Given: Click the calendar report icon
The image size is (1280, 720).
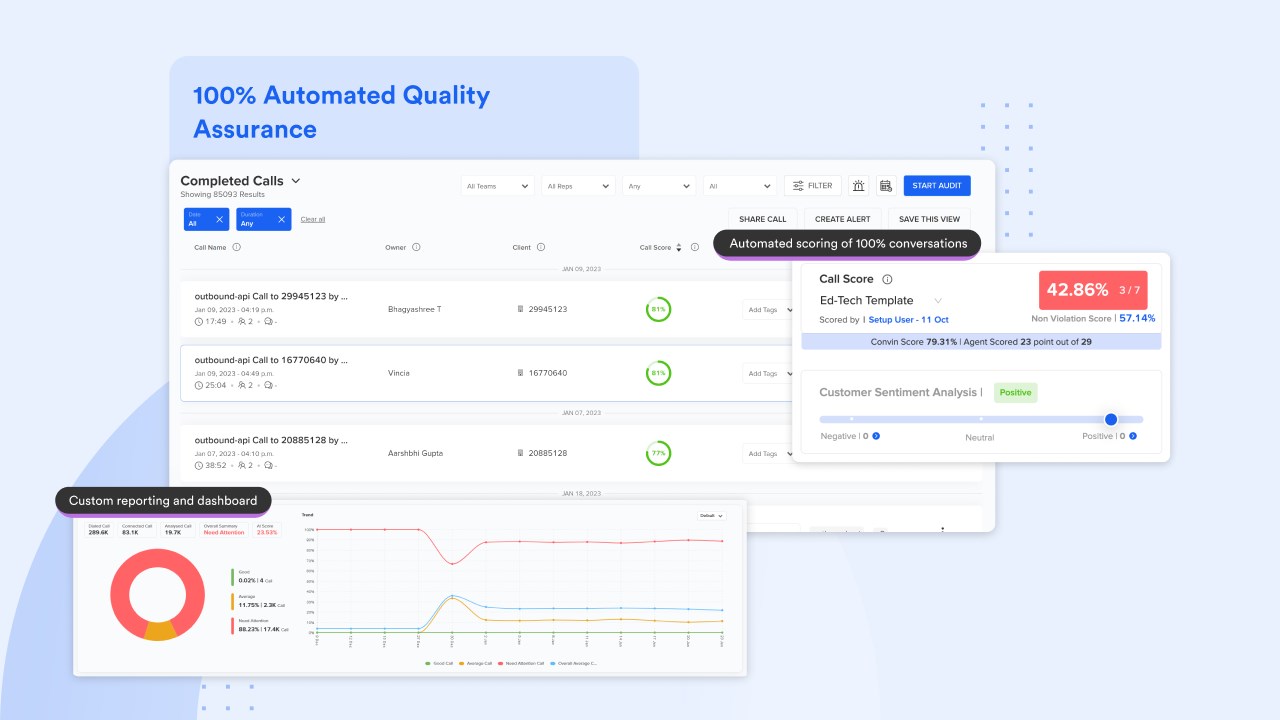Looking at the screenshot, I should click(885, 186).
